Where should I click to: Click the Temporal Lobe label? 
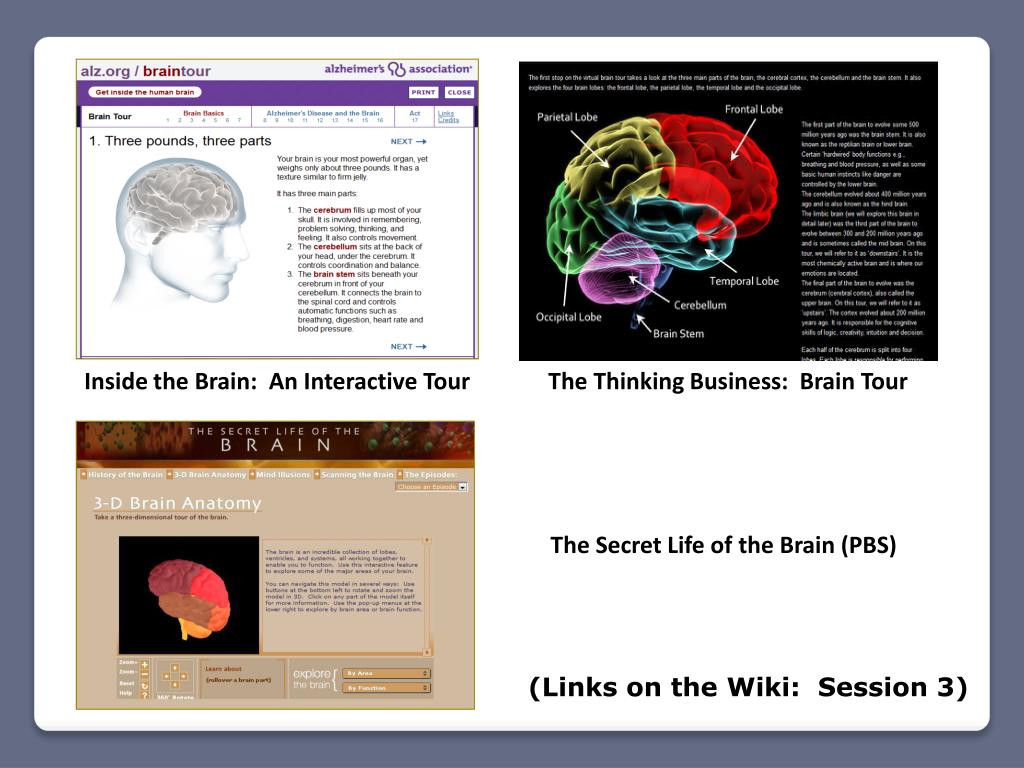click(744, 281)
